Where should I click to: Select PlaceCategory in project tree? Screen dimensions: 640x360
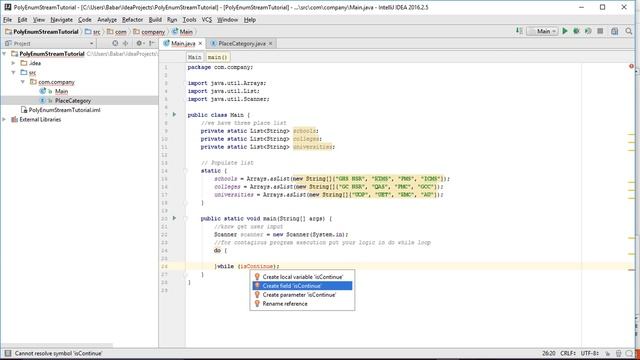(73, 100)
